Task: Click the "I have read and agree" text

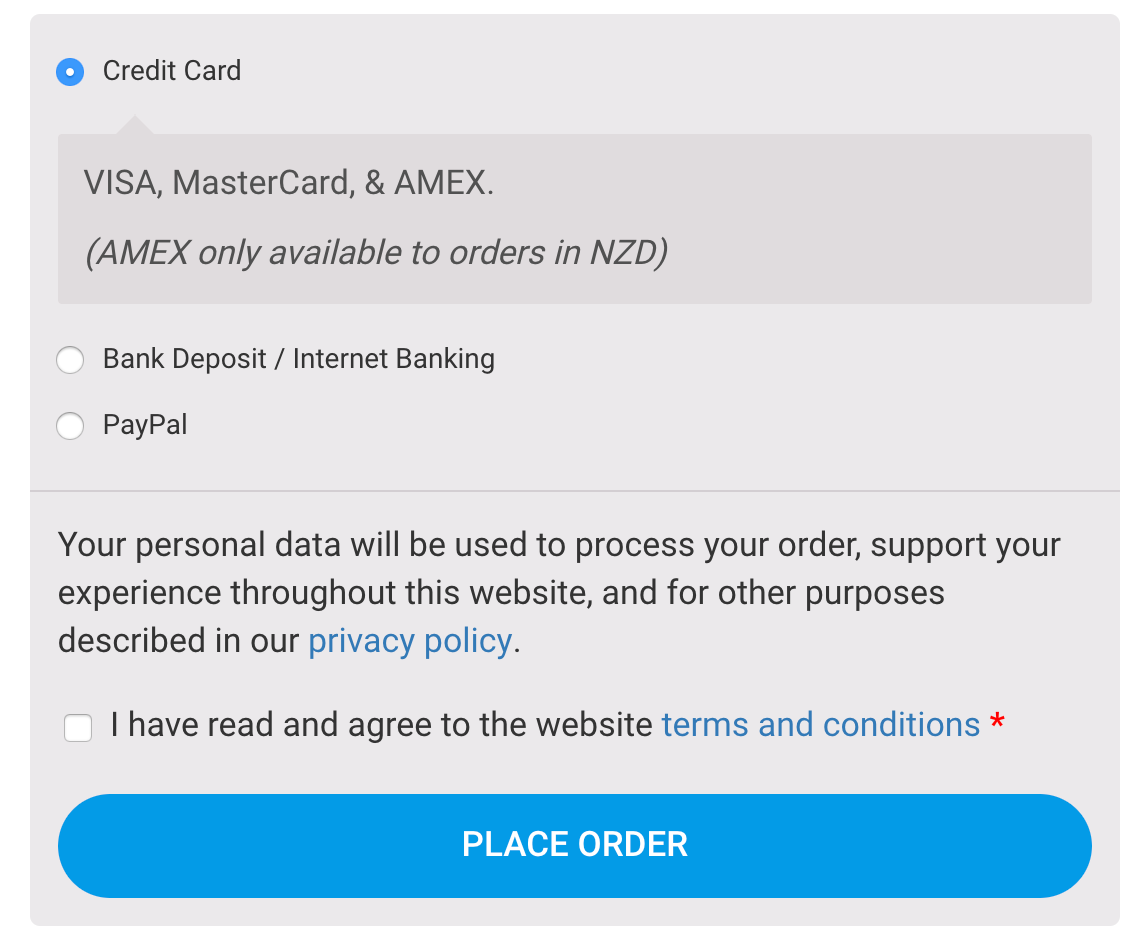Action: 380,725
